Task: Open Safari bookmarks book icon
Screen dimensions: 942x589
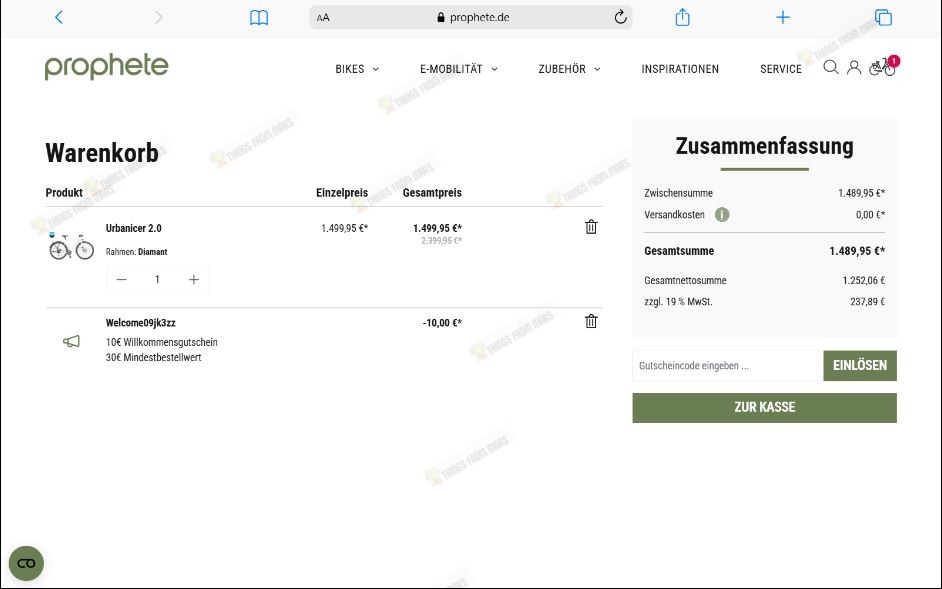Action: [259, 17]
